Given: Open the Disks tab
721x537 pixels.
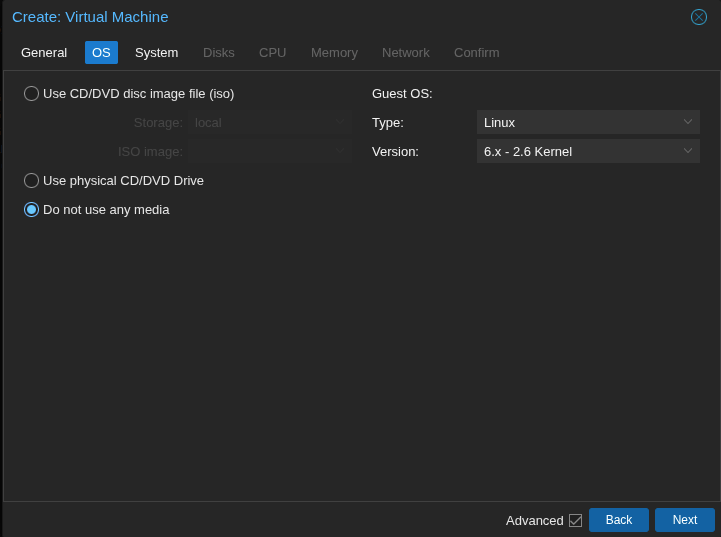Looking at the screenshot, I should [219, 53].
